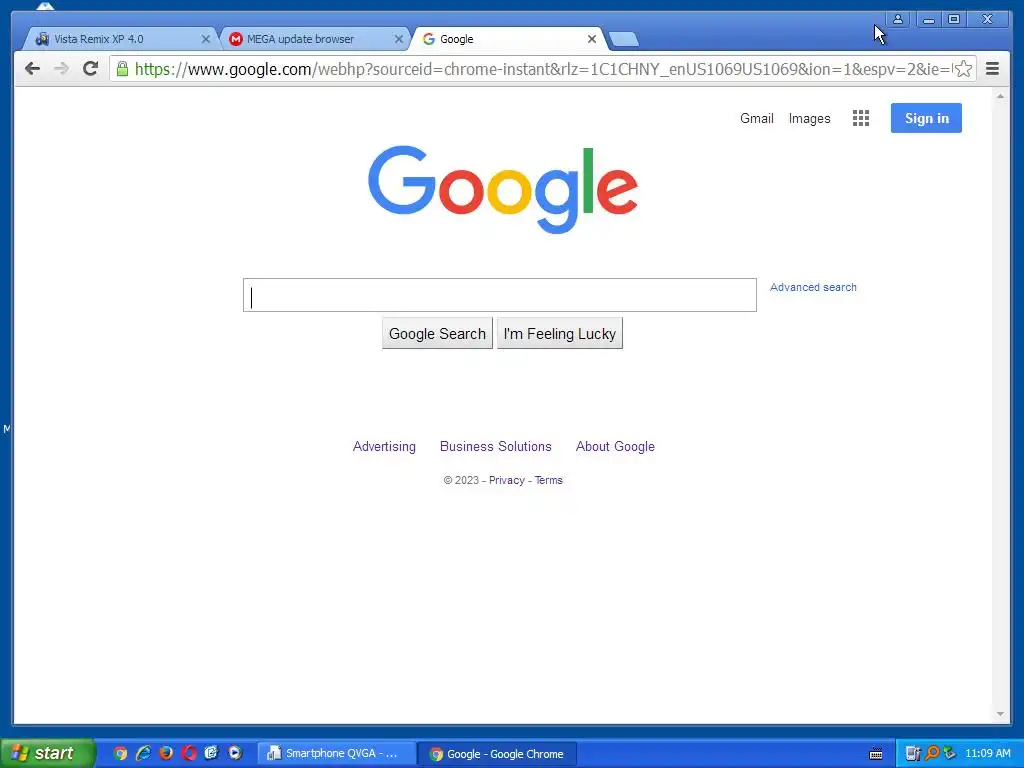Open a new tab
This screenshot has width=1024, height=768.
(x=624, y=39)
